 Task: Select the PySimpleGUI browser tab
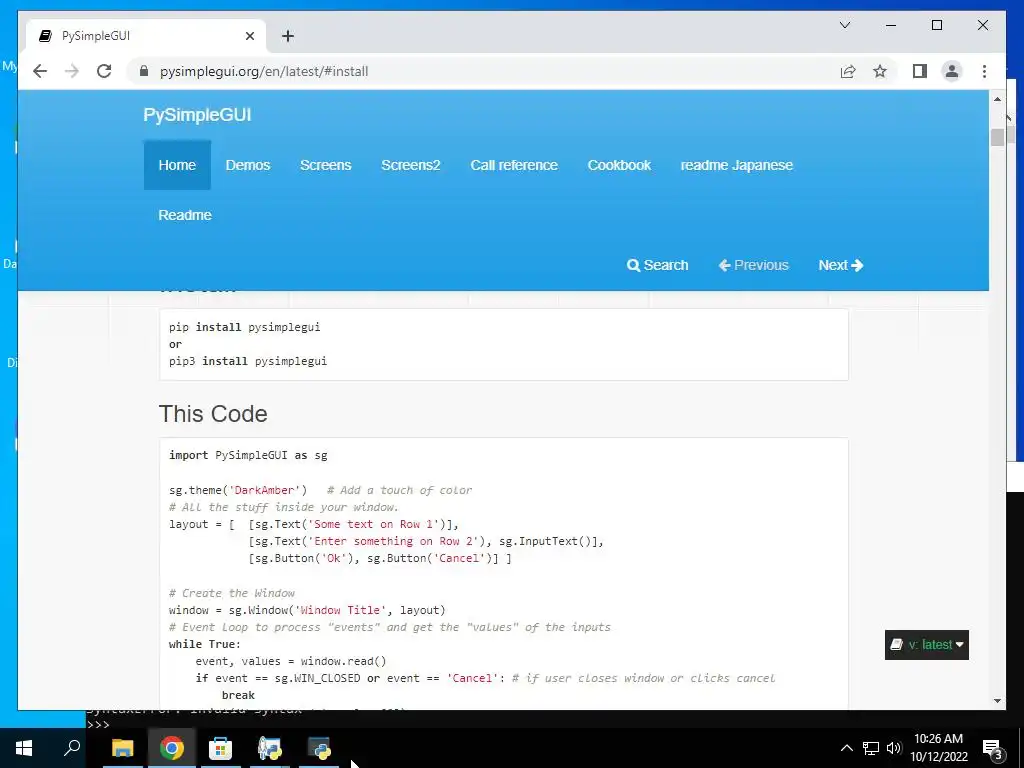(146, 36)
